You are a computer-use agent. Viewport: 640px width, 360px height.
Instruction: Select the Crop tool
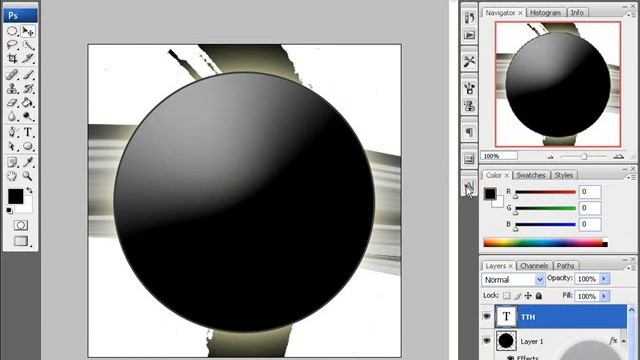(x=12, y=58)
